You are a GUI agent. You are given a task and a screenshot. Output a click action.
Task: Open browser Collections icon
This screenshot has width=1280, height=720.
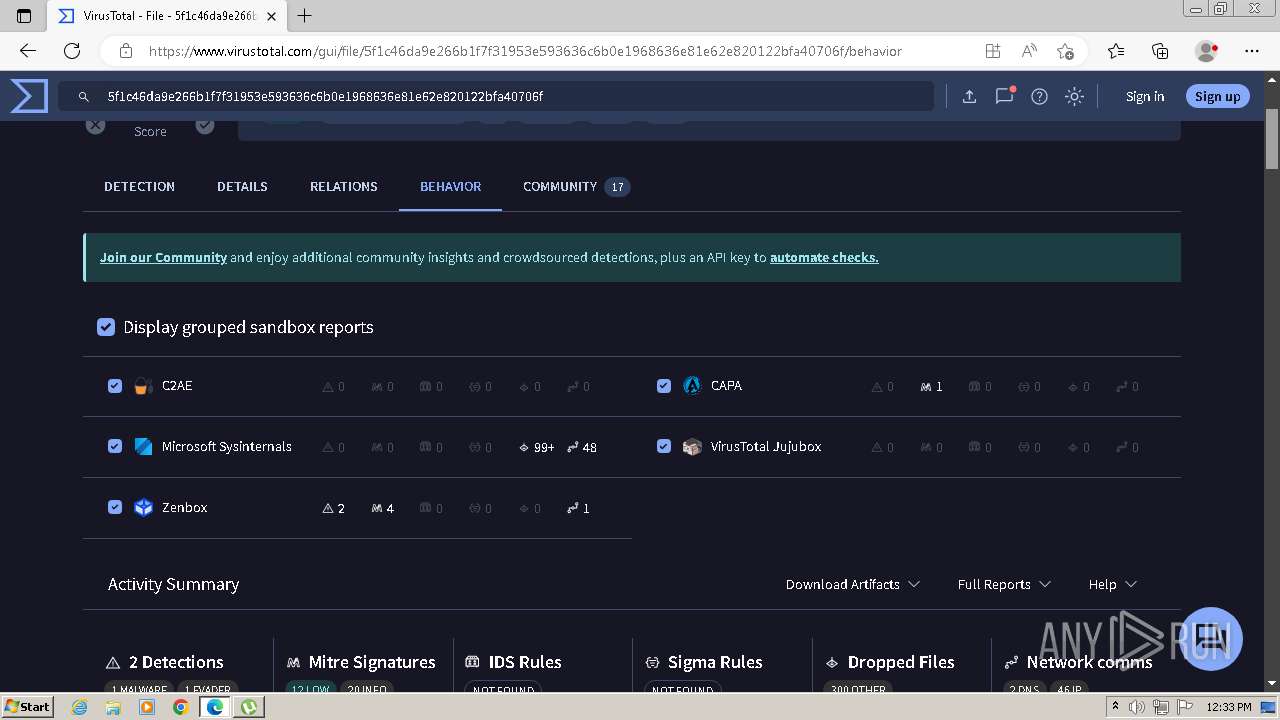(x=1160, y=50)
